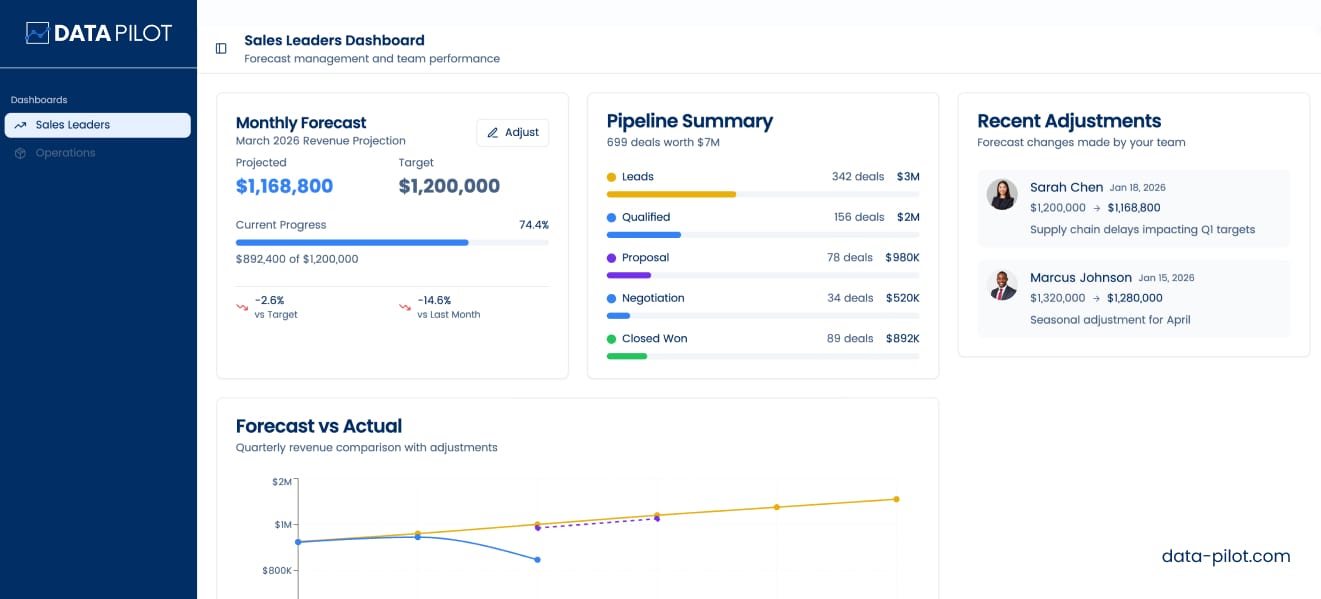Image resolution: width=1321 pixels, height=599 pixels.
Task: Toggle the sidebar collapse icon
Action: pyautogui.click(x=221, y=48)
